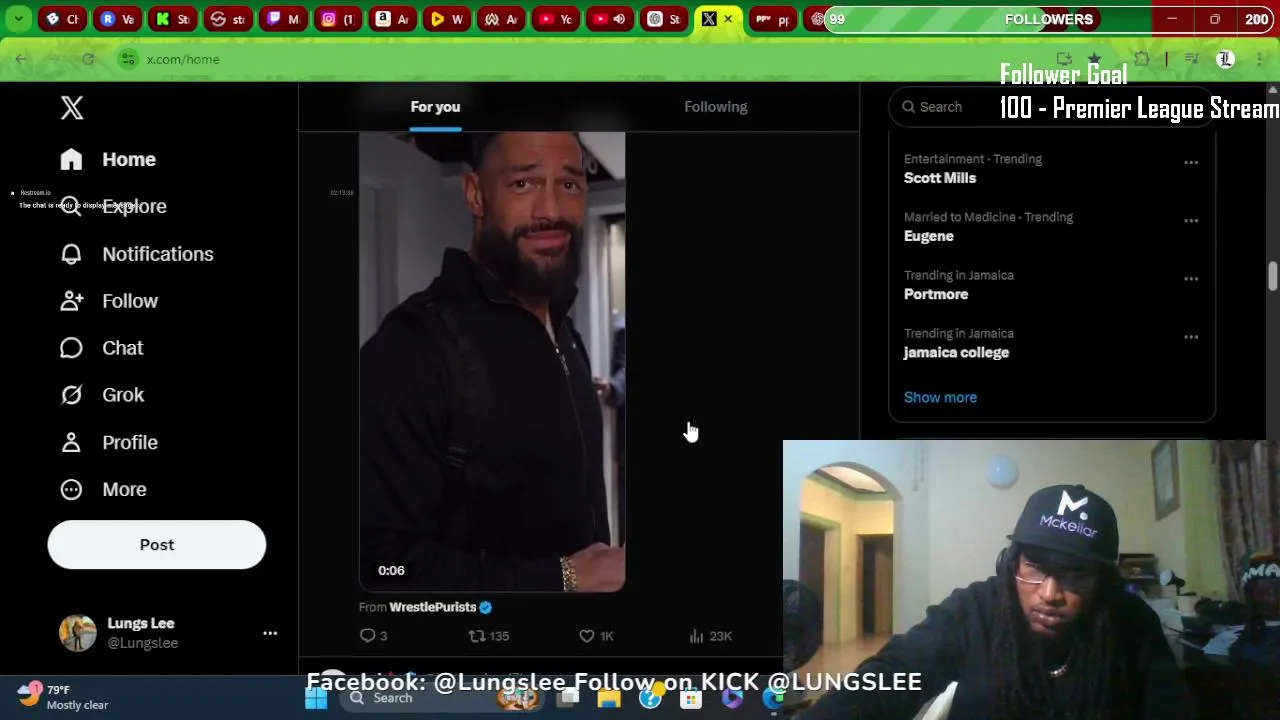This screenshot has height=720, width=1280.
Task: Close the active X browser tab
Action: (728, 19)
